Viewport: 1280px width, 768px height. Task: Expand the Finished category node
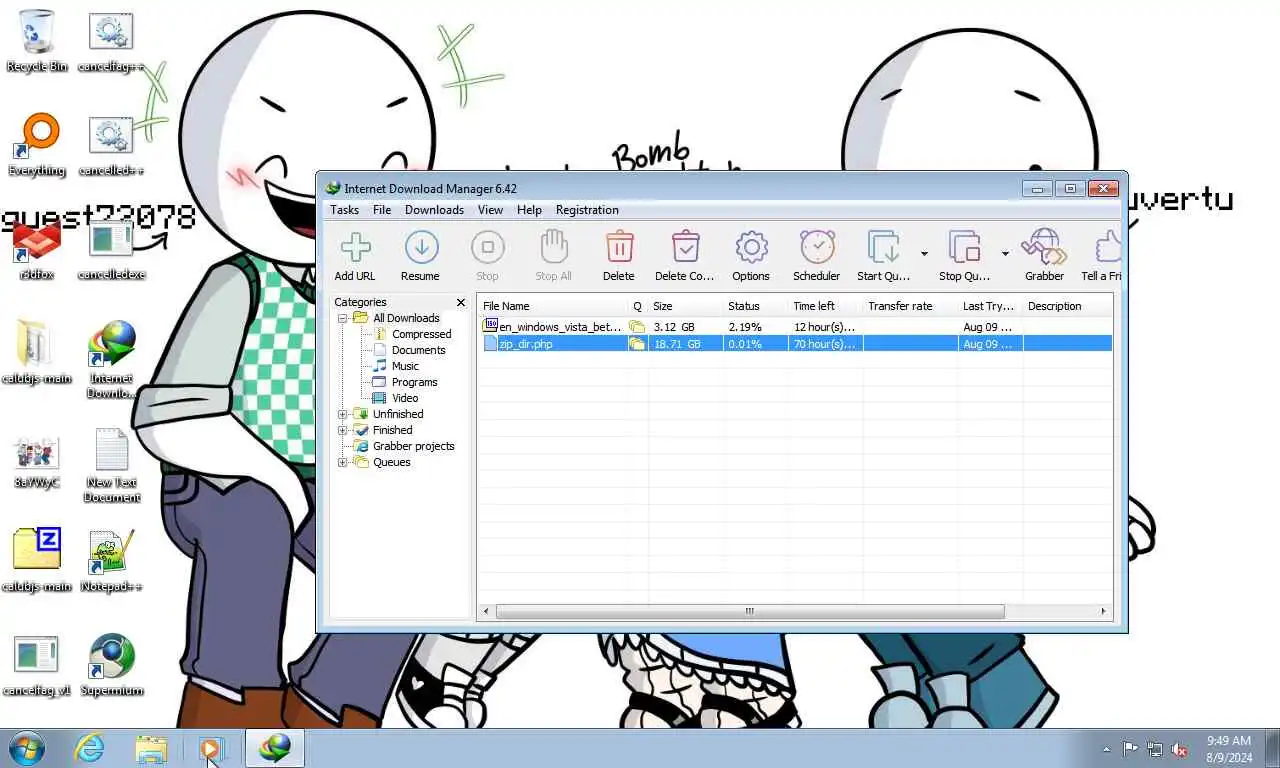(x=342, y=430)
